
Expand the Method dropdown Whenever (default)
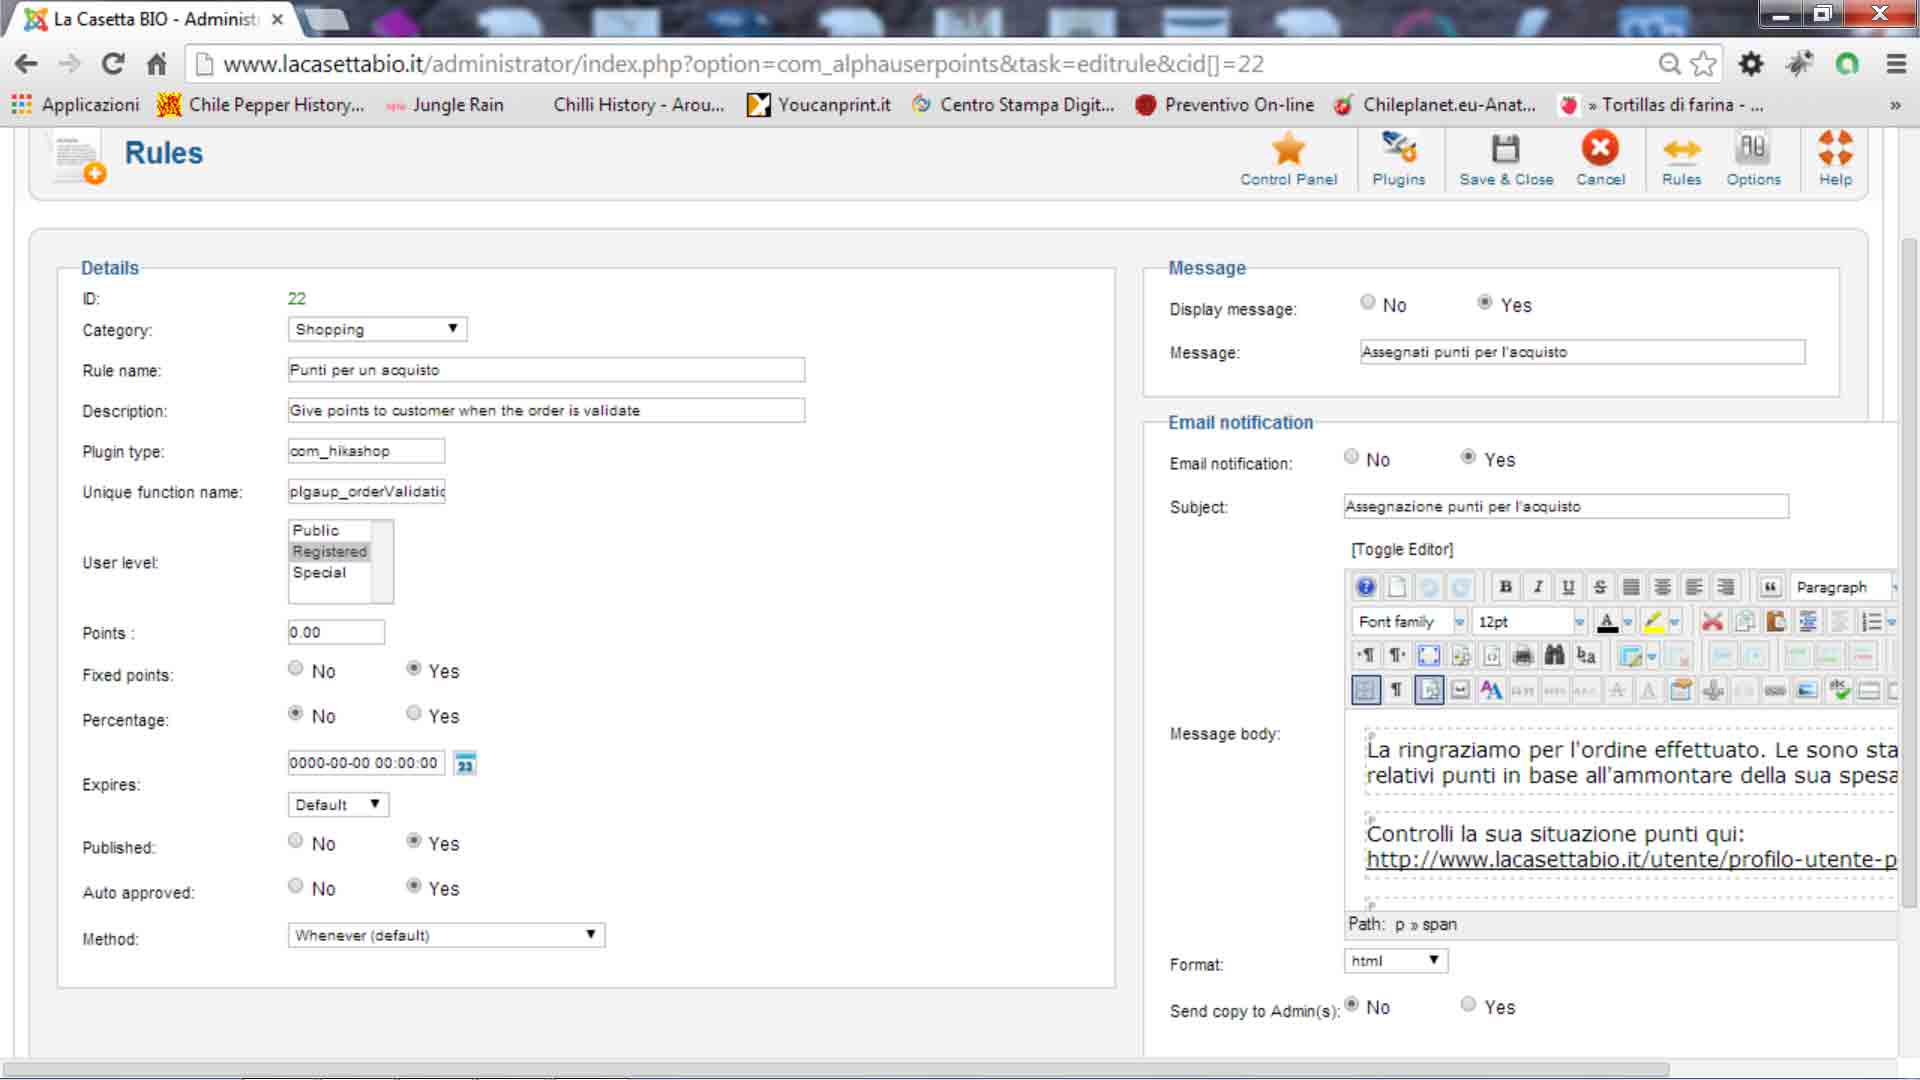tap(446, 935)
